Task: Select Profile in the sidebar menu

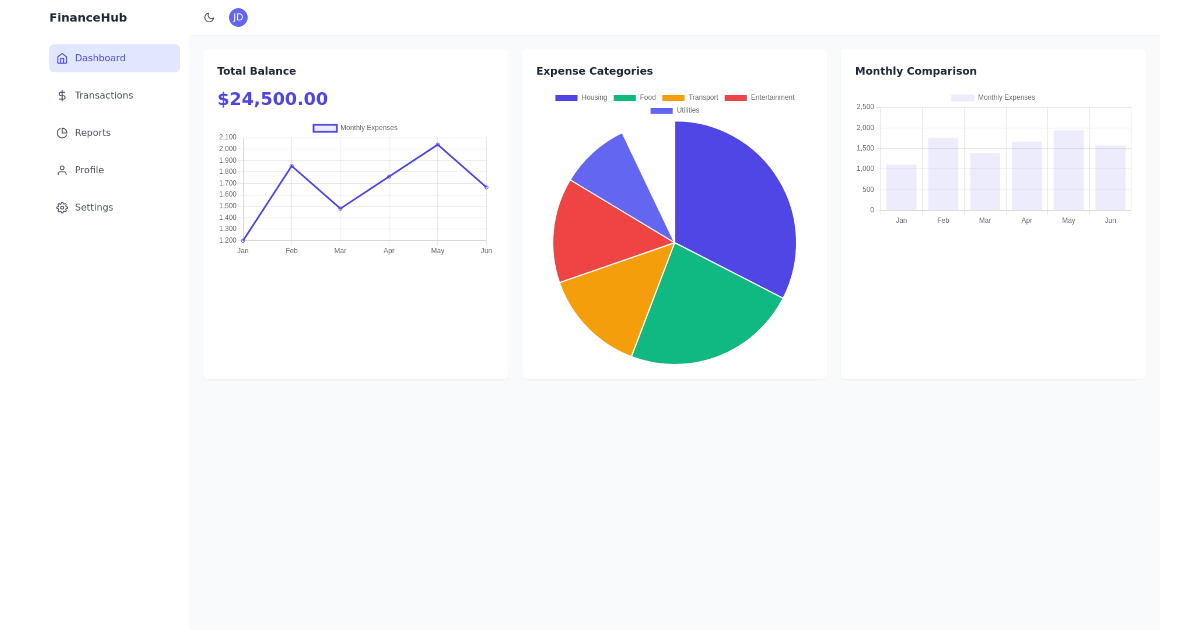Action: (89, 169)
